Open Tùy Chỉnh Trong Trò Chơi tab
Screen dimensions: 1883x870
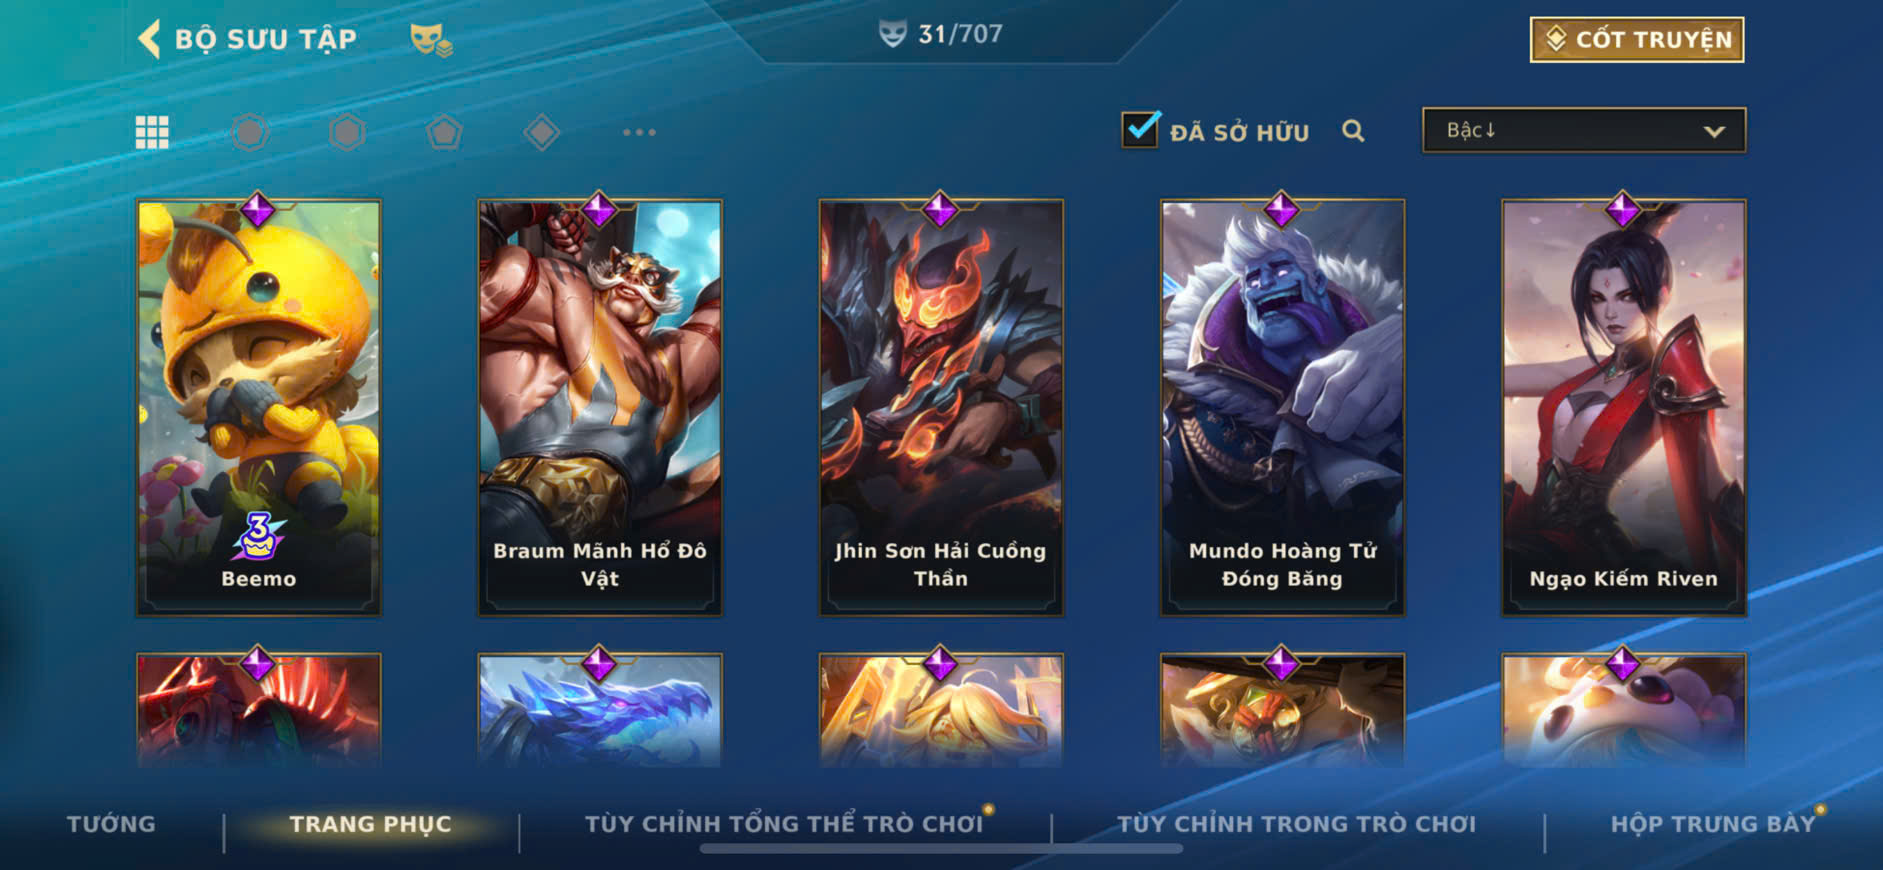coord(1296,824)
